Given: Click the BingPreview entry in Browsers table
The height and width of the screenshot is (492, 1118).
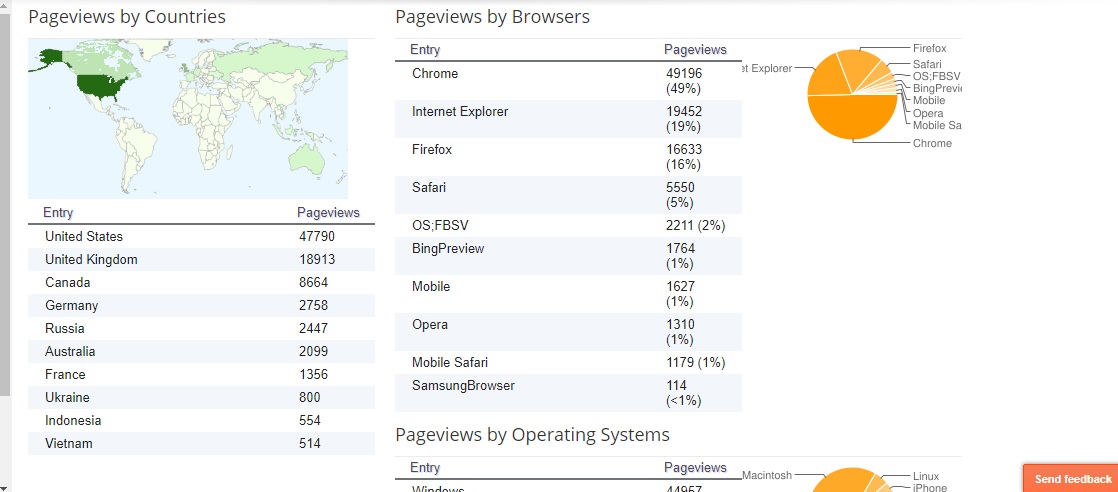Looking at the screenshot, I should [x=448, y=248].
